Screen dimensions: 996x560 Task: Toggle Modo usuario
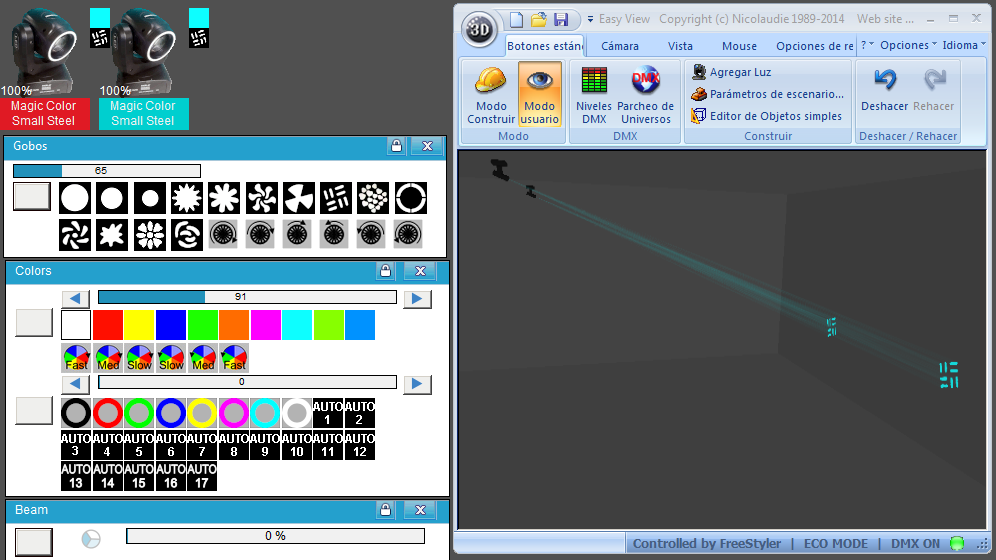539,95
